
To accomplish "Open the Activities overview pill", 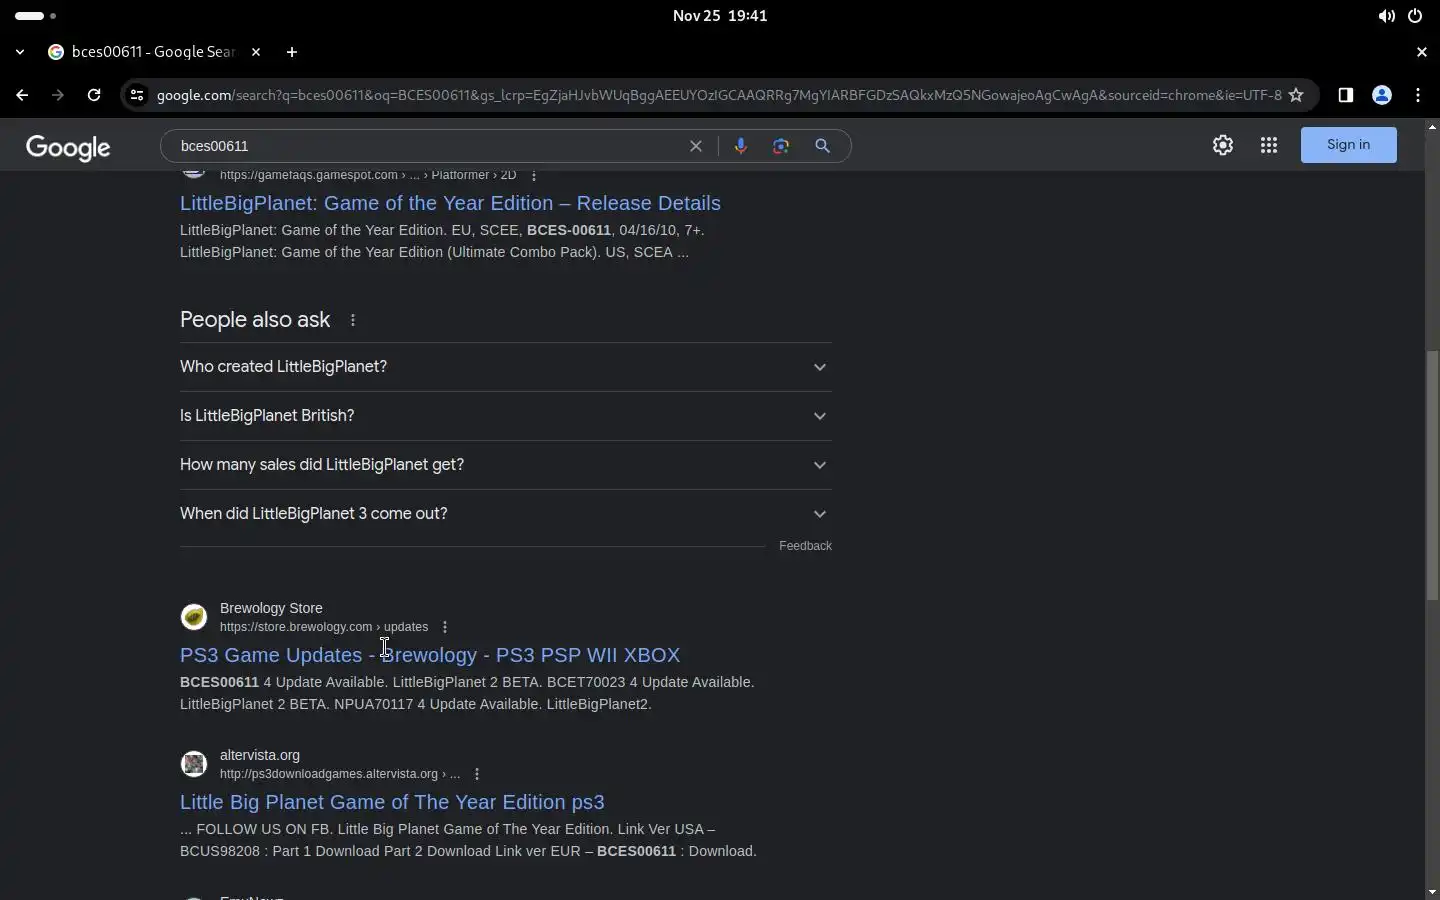I will 36,16.
